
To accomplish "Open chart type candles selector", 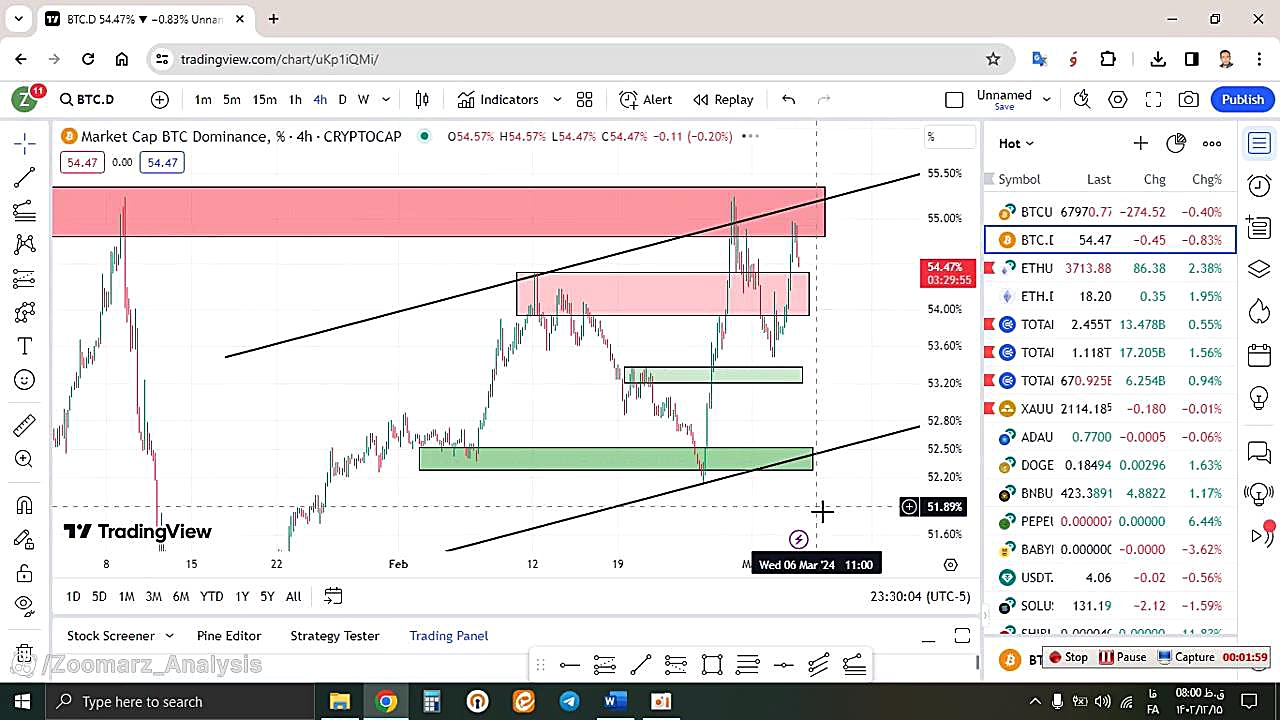I will click(x=422, y=99).
